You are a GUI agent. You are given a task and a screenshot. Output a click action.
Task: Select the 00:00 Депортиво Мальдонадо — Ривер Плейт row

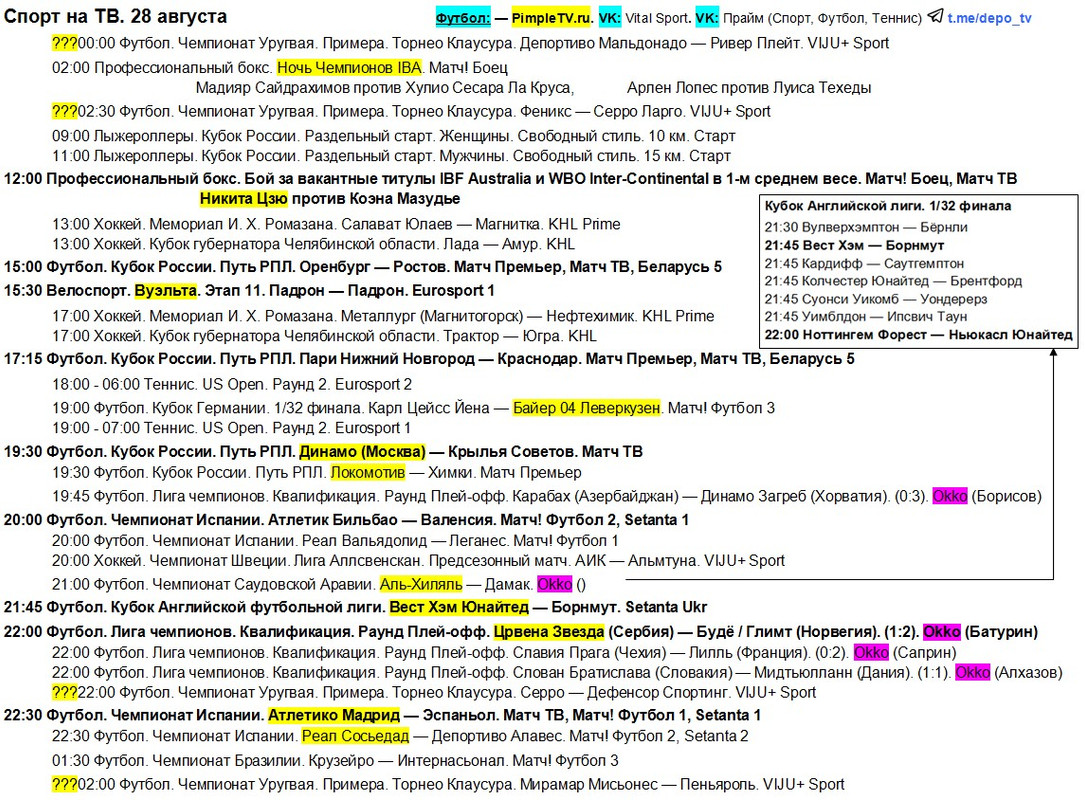(471, 43)
